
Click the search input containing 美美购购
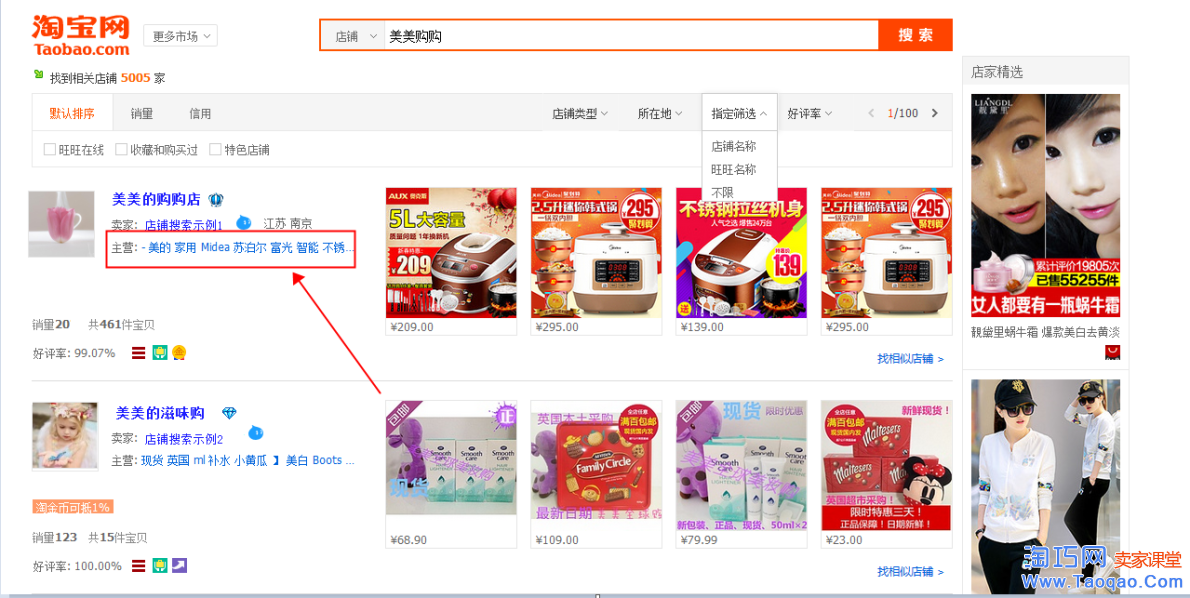(631, 36)
